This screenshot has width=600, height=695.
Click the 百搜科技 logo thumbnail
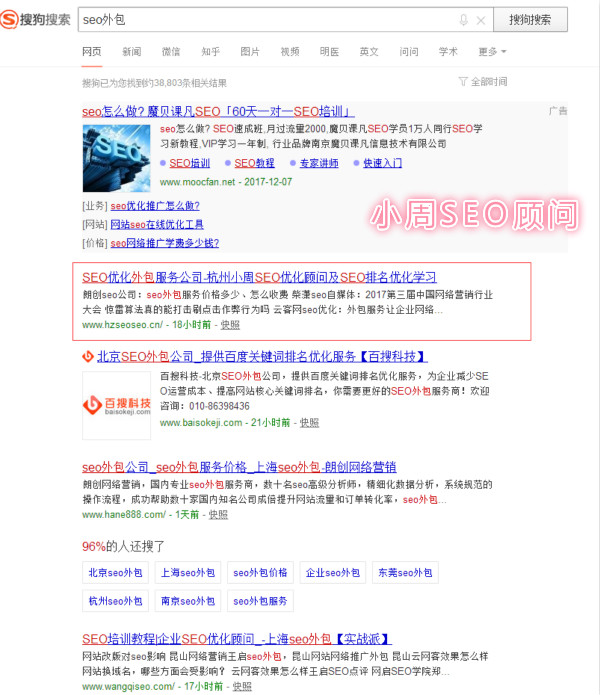[117, 405]
